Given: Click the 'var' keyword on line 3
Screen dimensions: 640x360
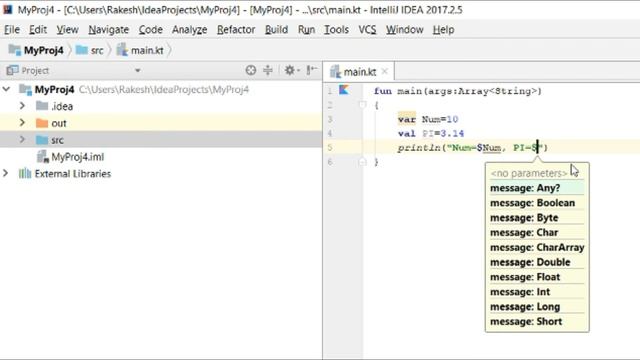Looking at the screenshot, I should (407, 119).
